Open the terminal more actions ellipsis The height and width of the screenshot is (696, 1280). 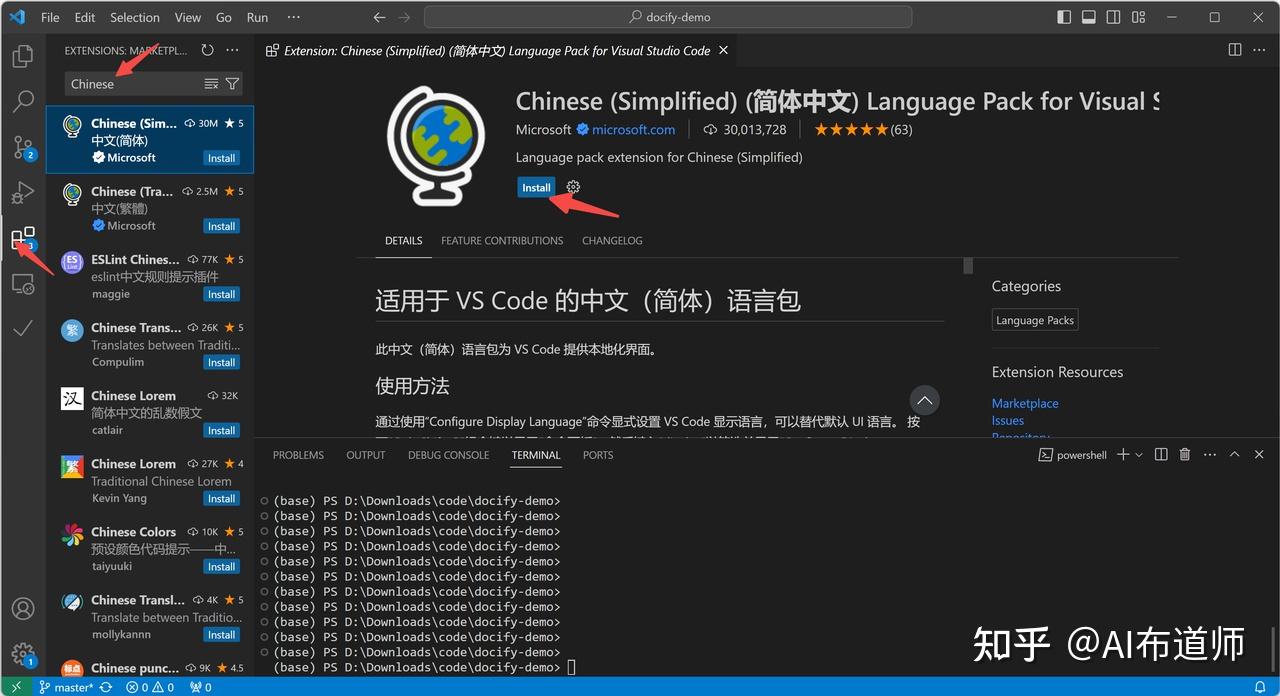[1209, 454]
